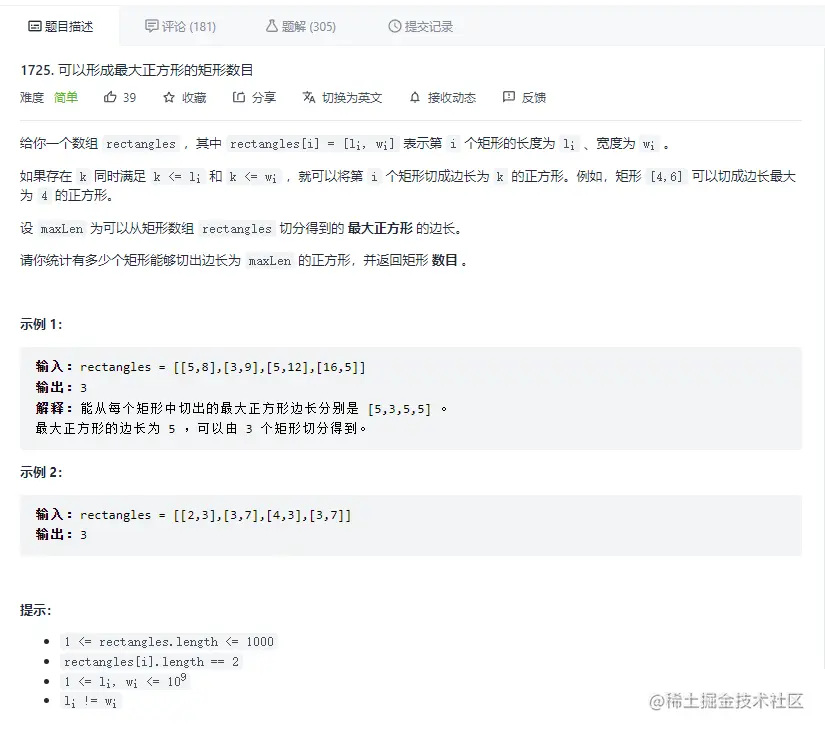Image resolution: width=825 pixels, height=732 pixels.
Task: Click the 收藏 label
Action: point(194,98)
